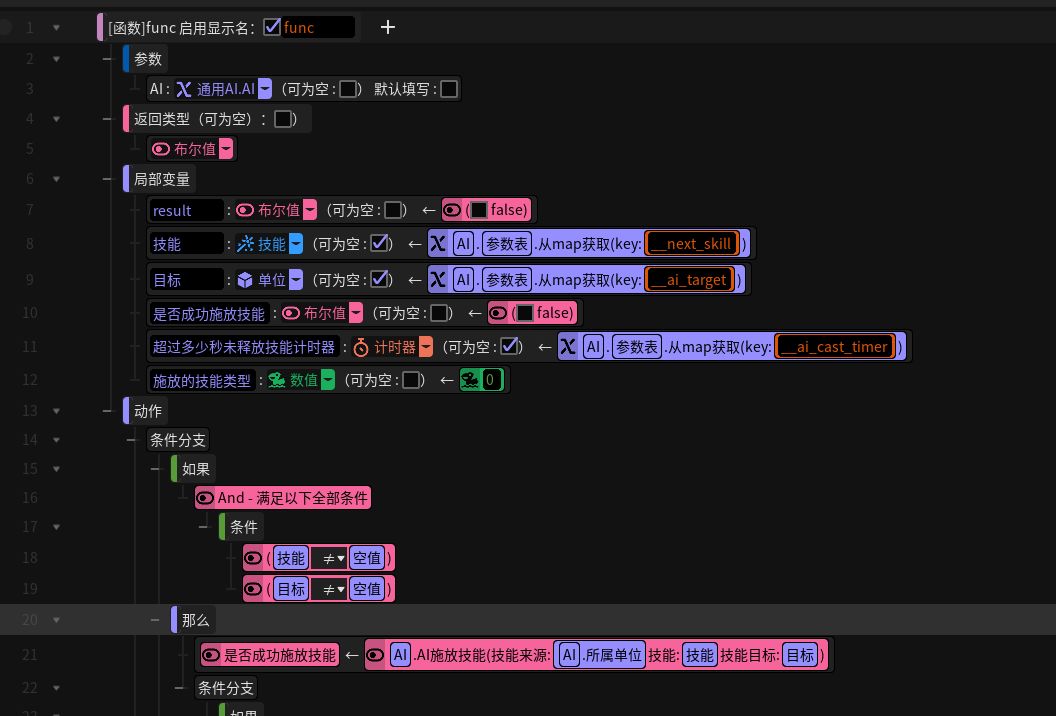The height and width of the screenshot is (716, 1056).
Task: Click the X icon in __next_skill expression
Action: 438,244
